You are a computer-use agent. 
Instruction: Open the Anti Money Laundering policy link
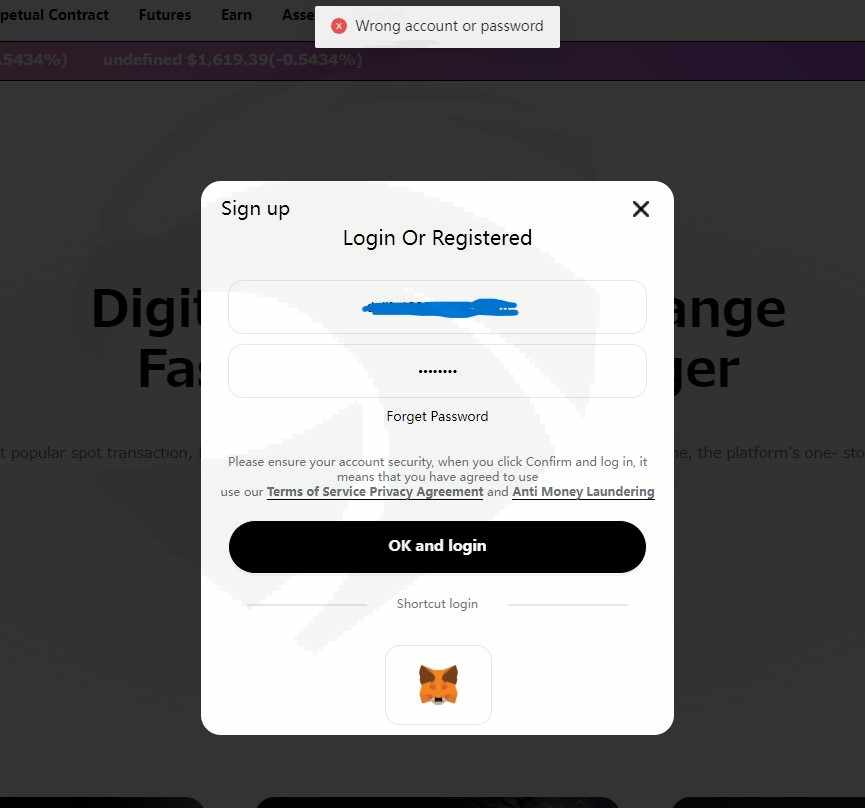click(583, 491)
